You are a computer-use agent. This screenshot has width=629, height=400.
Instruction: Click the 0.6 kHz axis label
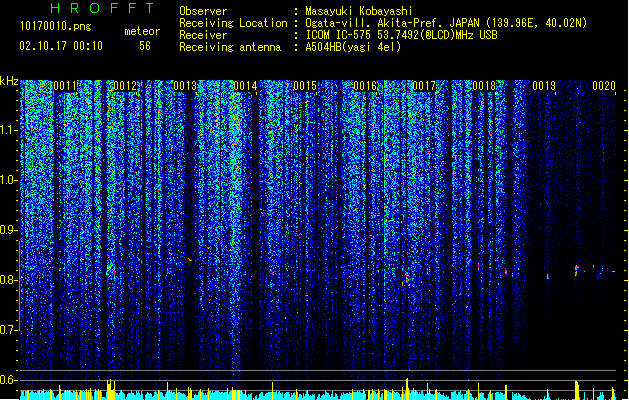click(9, 380)
